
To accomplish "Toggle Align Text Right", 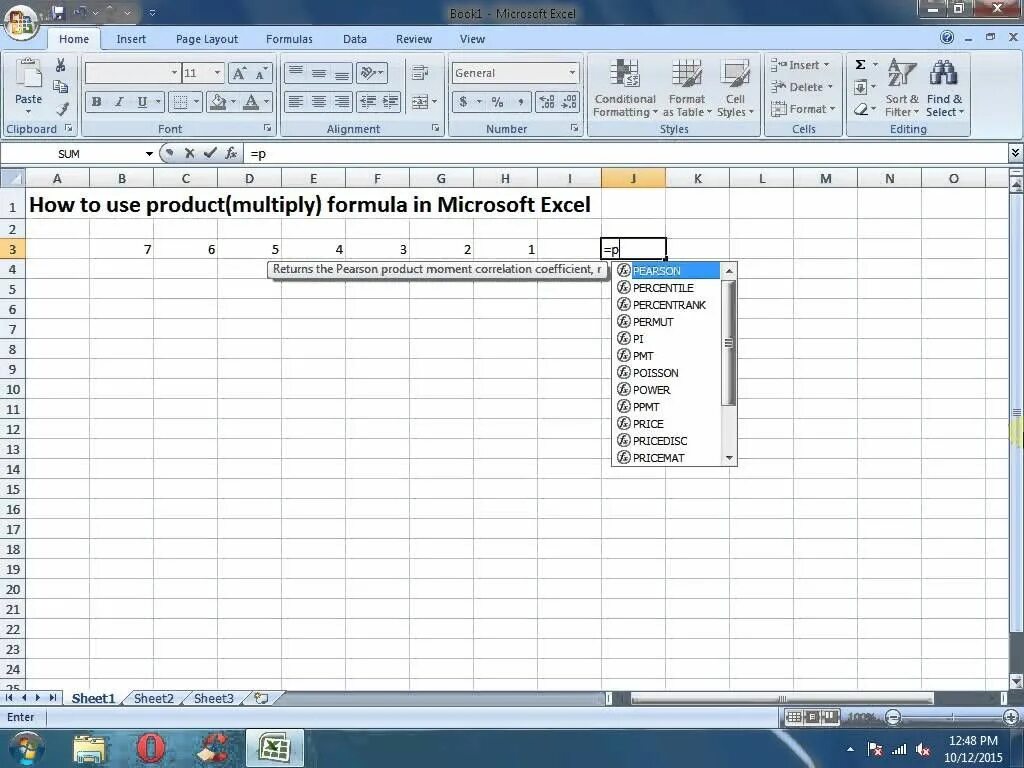I will coord(342,102).
